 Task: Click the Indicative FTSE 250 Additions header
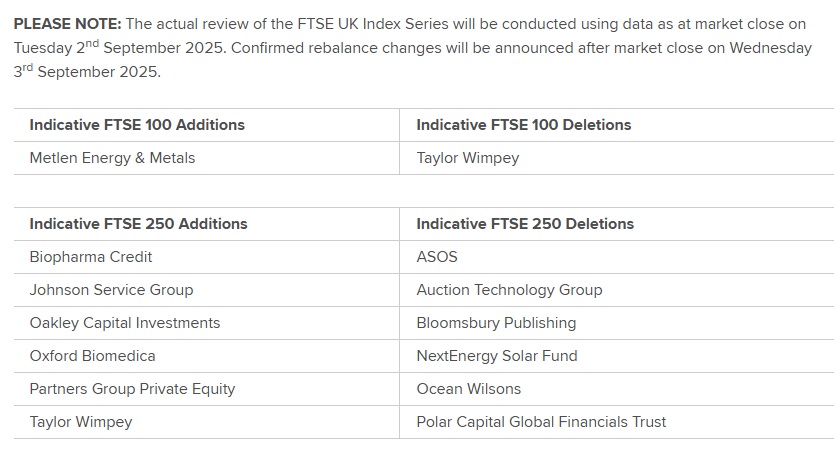click(138, 224)
